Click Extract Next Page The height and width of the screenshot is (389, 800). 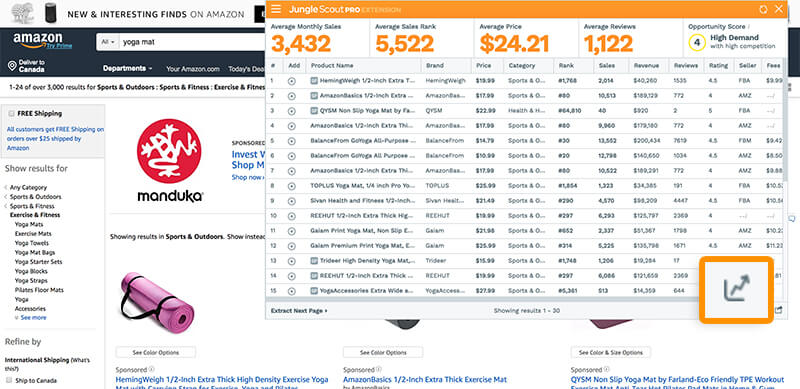coord(299,310)
